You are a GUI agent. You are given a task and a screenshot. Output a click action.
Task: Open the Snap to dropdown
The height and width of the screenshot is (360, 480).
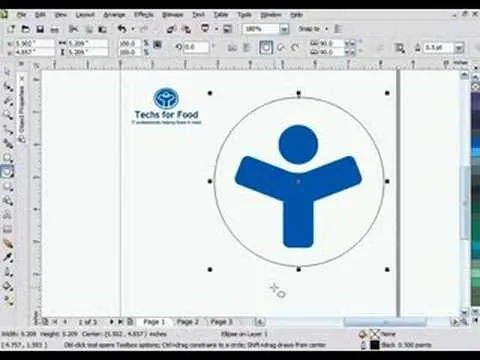[313, 29]
